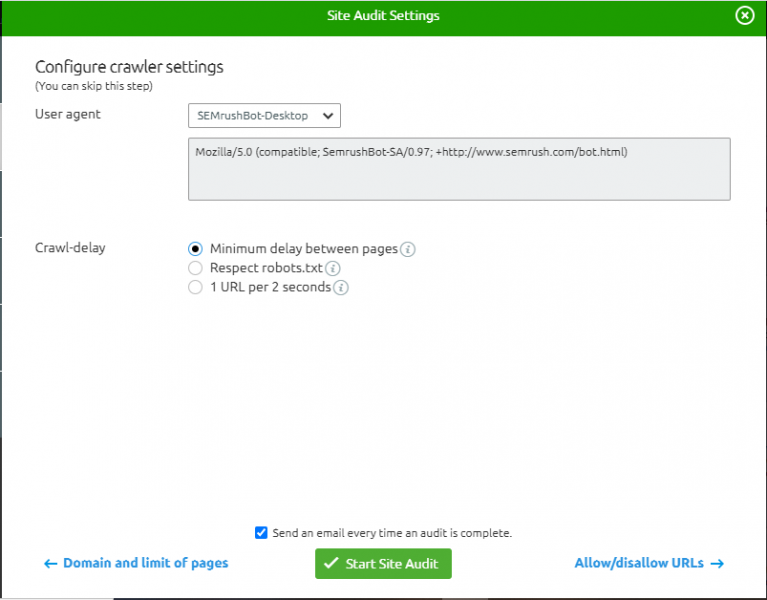Click the Mozilla/5.0 user agent string box
The image size is (767, 600).
pos(459,169)
